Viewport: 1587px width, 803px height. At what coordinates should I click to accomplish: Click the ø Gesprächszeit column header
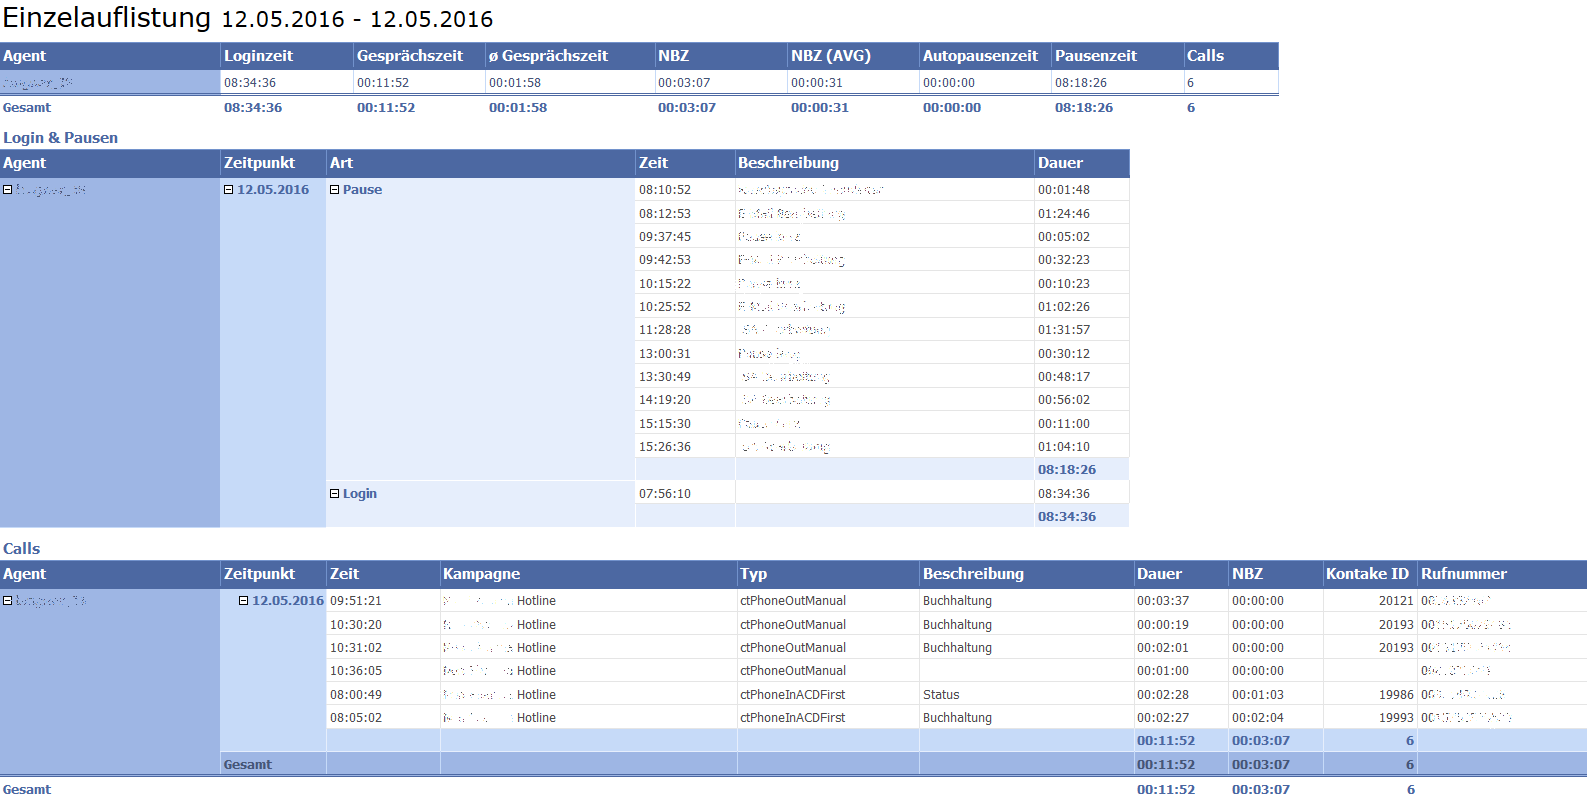coord(548,56)
